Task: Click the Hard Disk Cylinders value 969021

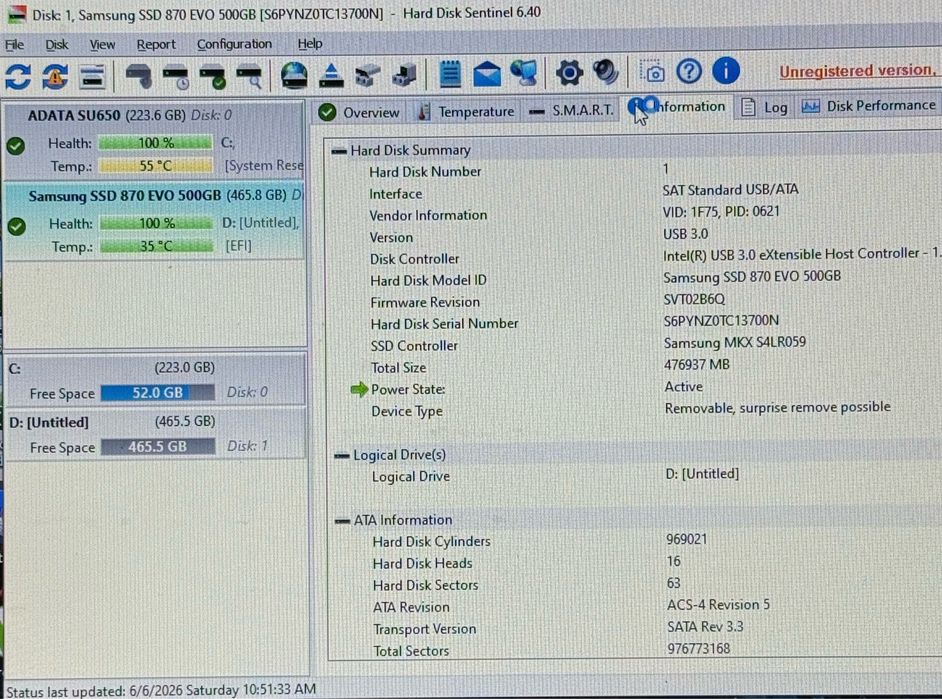Action: [x=687, y=539]
